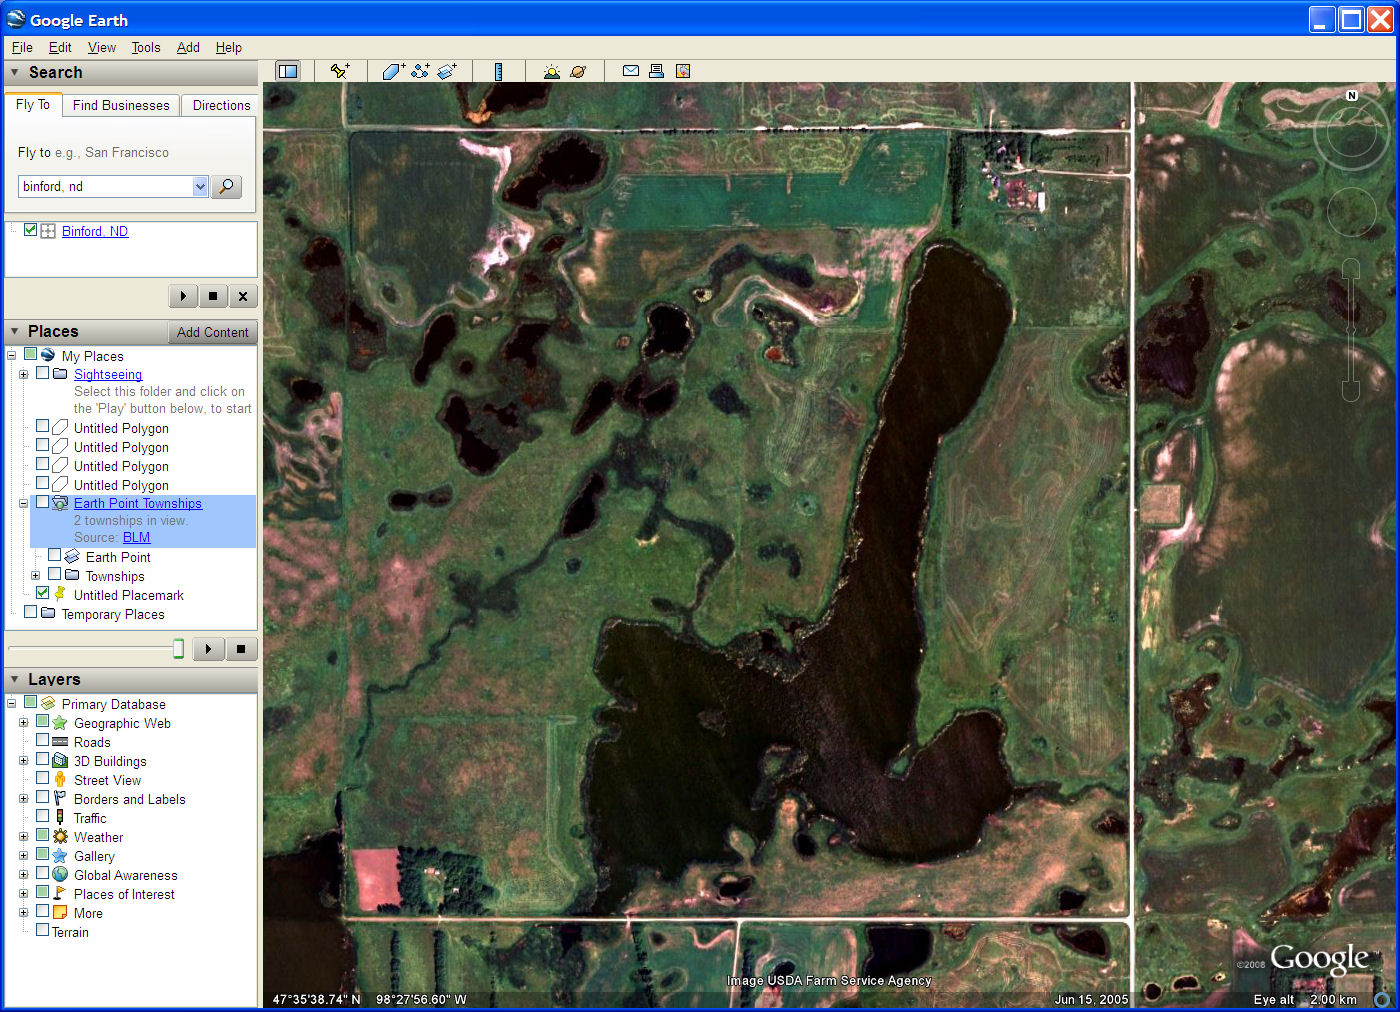Collapse the Earth Point Townships node
This screenshot has width=1400, height=1012.
pyautogui.click(x=23, y=503)
